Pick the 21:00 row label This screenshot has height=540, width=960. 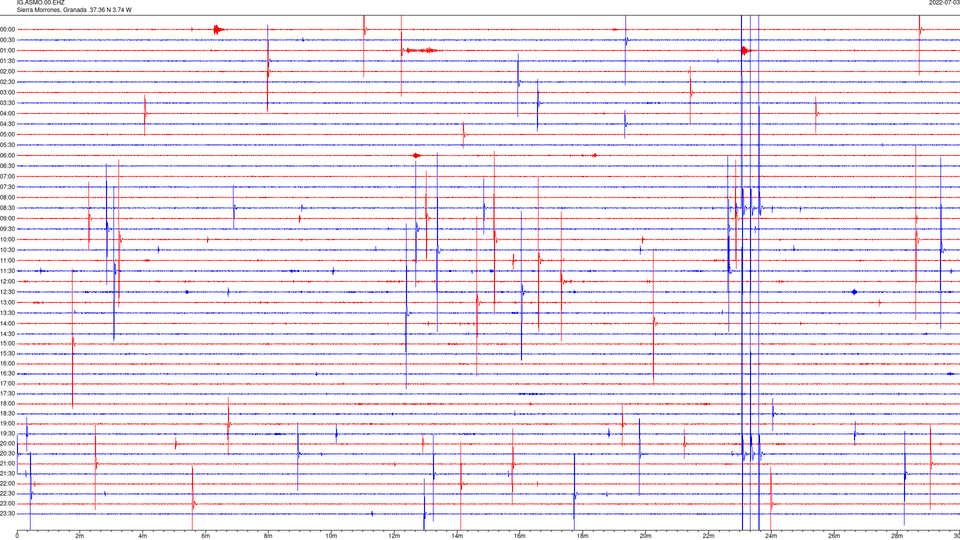click(x=8, y=463)
